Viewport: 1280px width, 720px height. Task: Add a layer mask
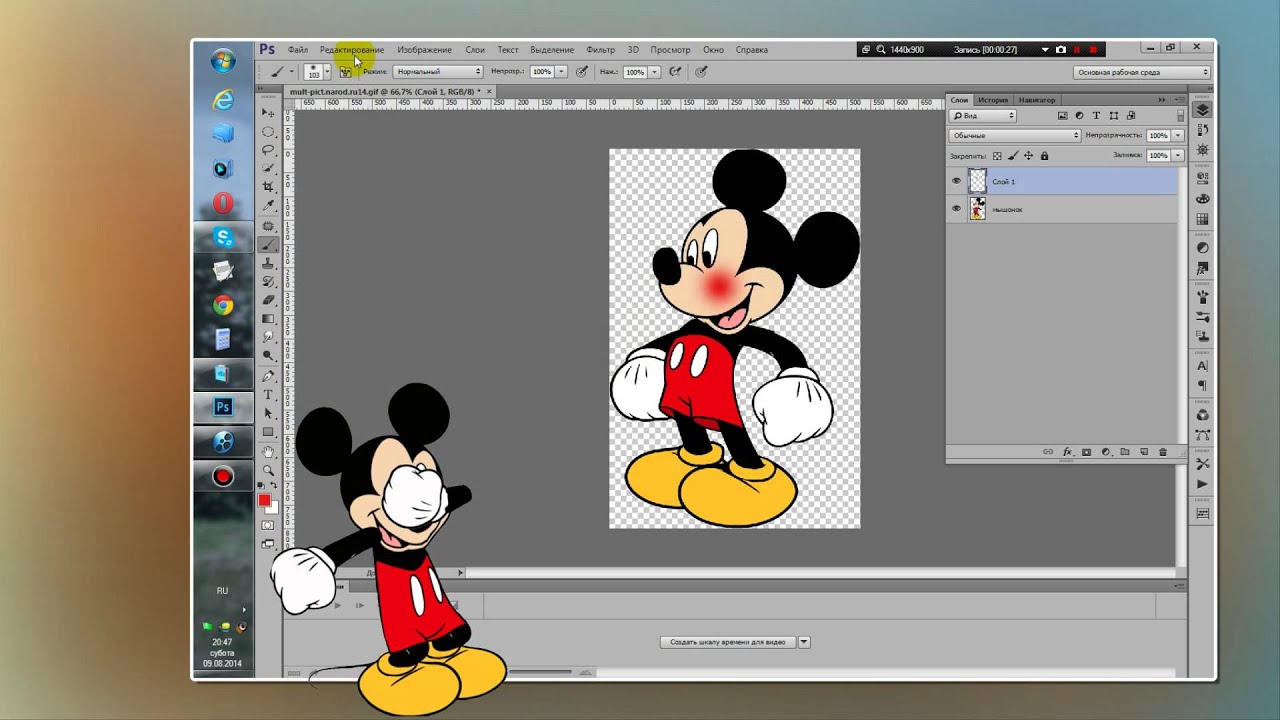click(x=1087, y=452)
